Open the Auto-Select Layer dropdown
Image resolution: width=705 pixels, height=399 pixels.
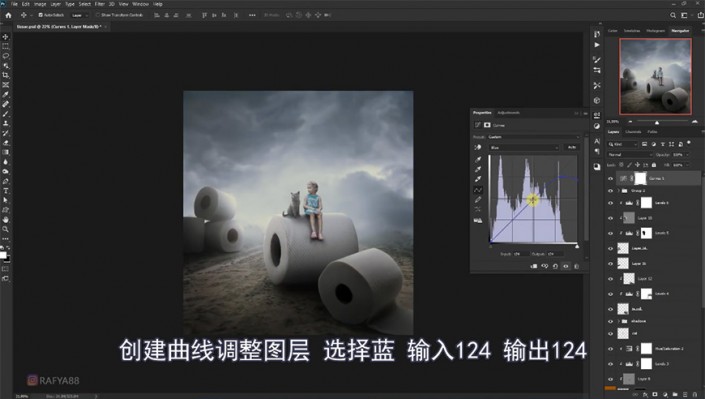tap(79, 15)
